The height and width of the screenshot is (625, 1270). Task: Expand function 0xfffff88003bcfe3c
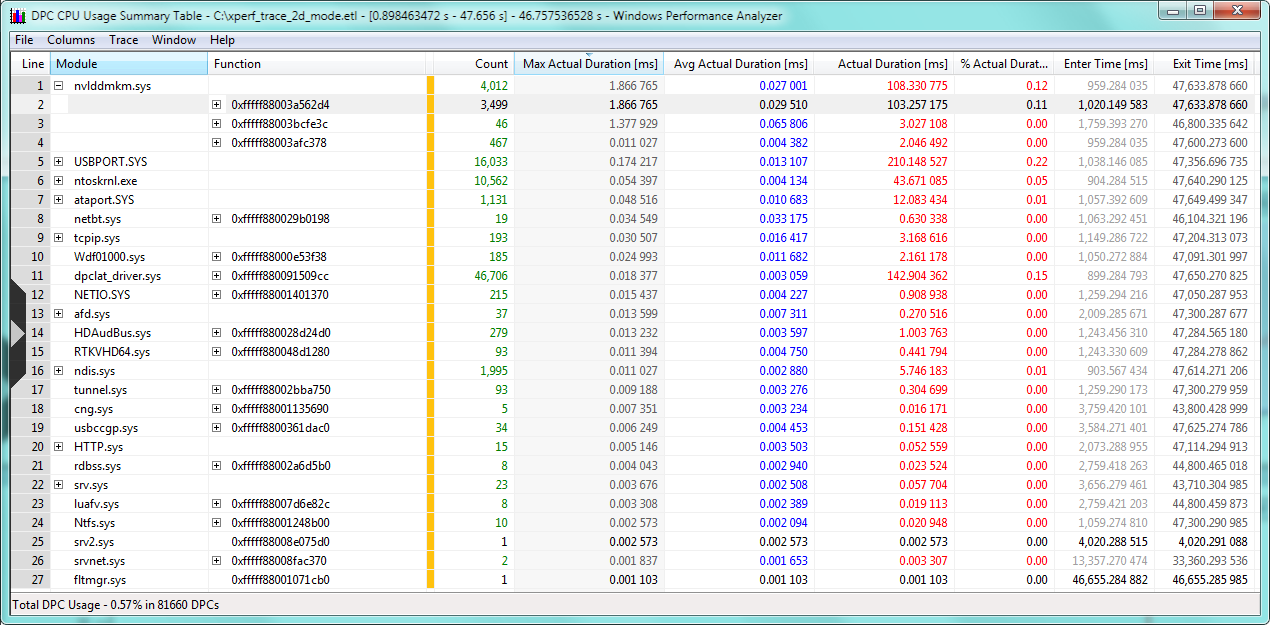216,124
